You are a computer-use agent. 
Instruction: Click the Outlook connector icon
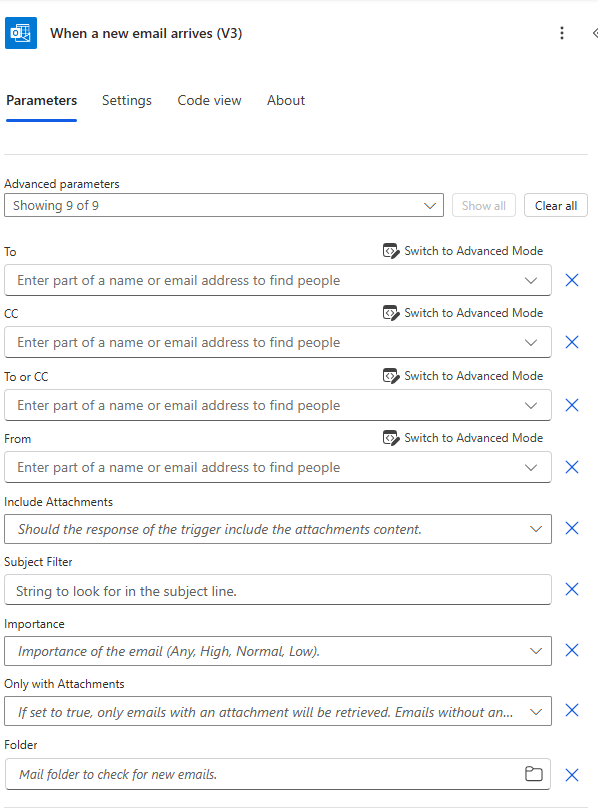pyautogui.click(x=21, y=33)
